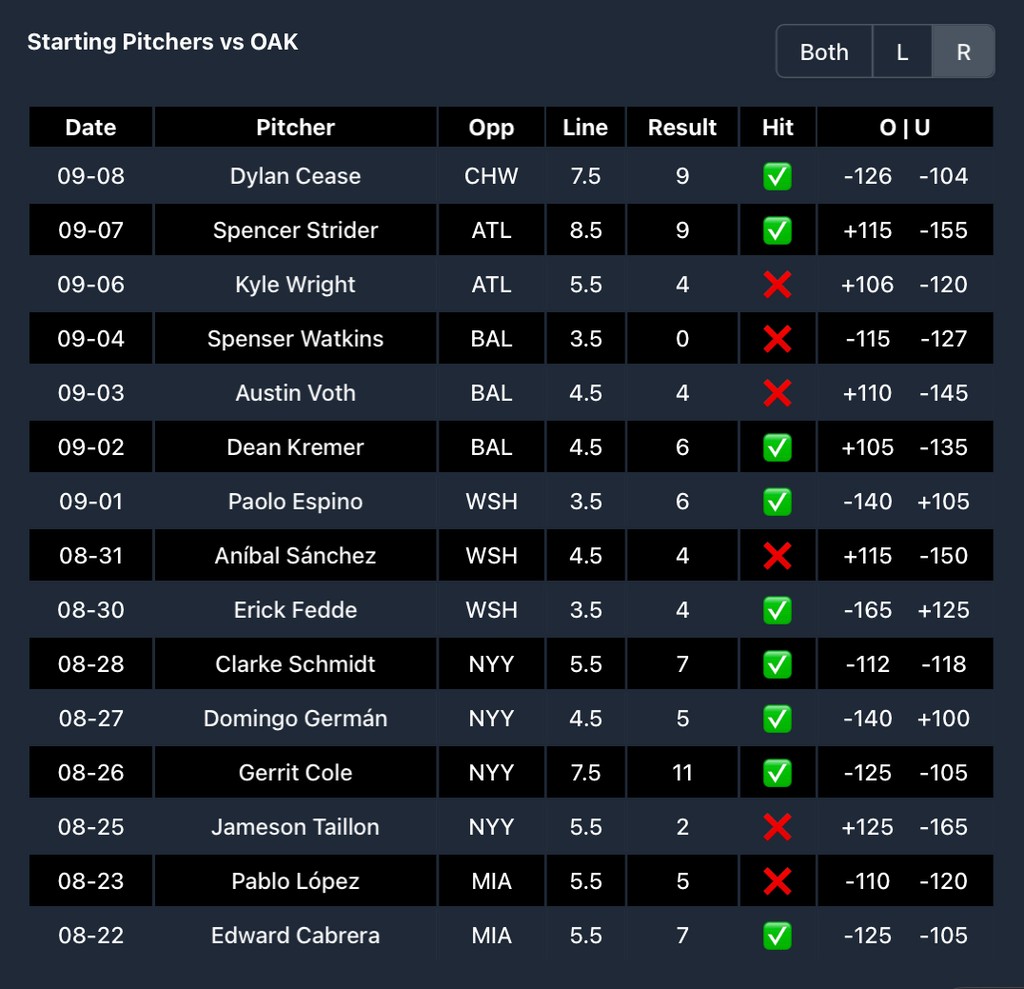The height and width of the screenshot is (989, 1024).
Task: Click red X in Kyle Wright row
Action: pyautogui.click(x=777, y=285)
